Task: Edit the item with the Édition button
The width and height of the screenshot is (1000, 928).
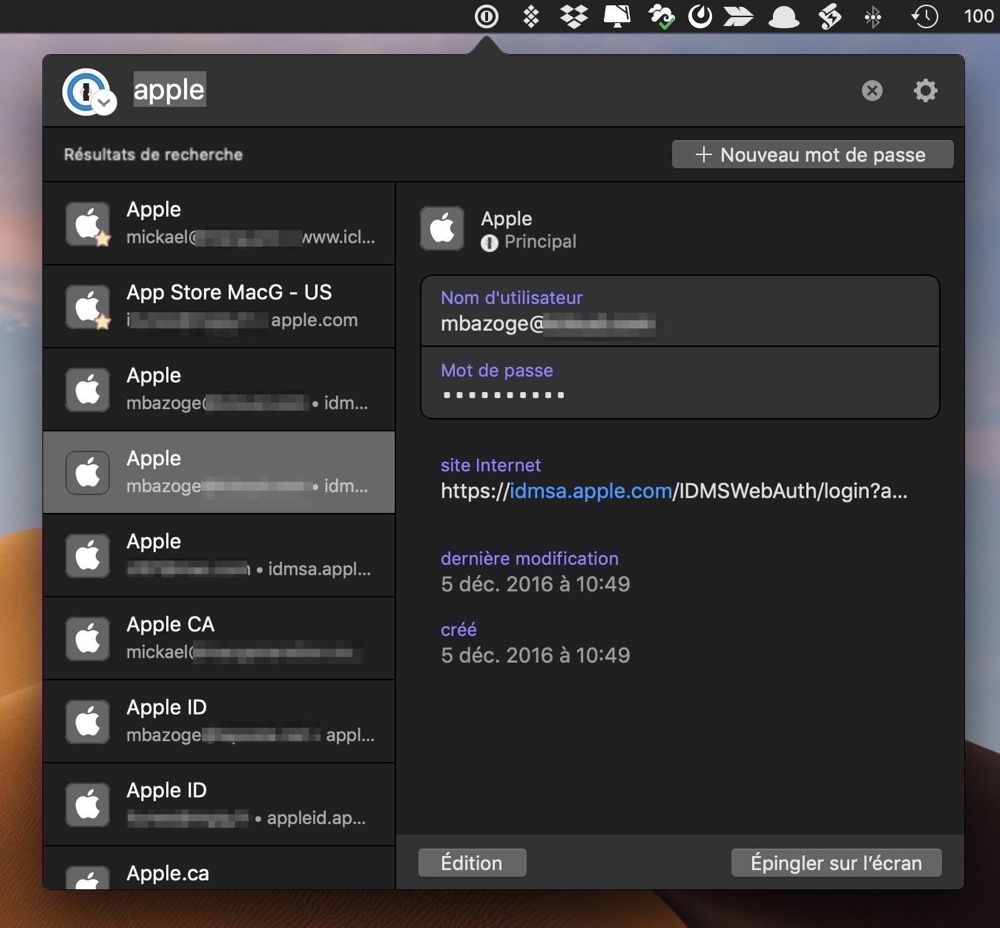Action: 472,863
